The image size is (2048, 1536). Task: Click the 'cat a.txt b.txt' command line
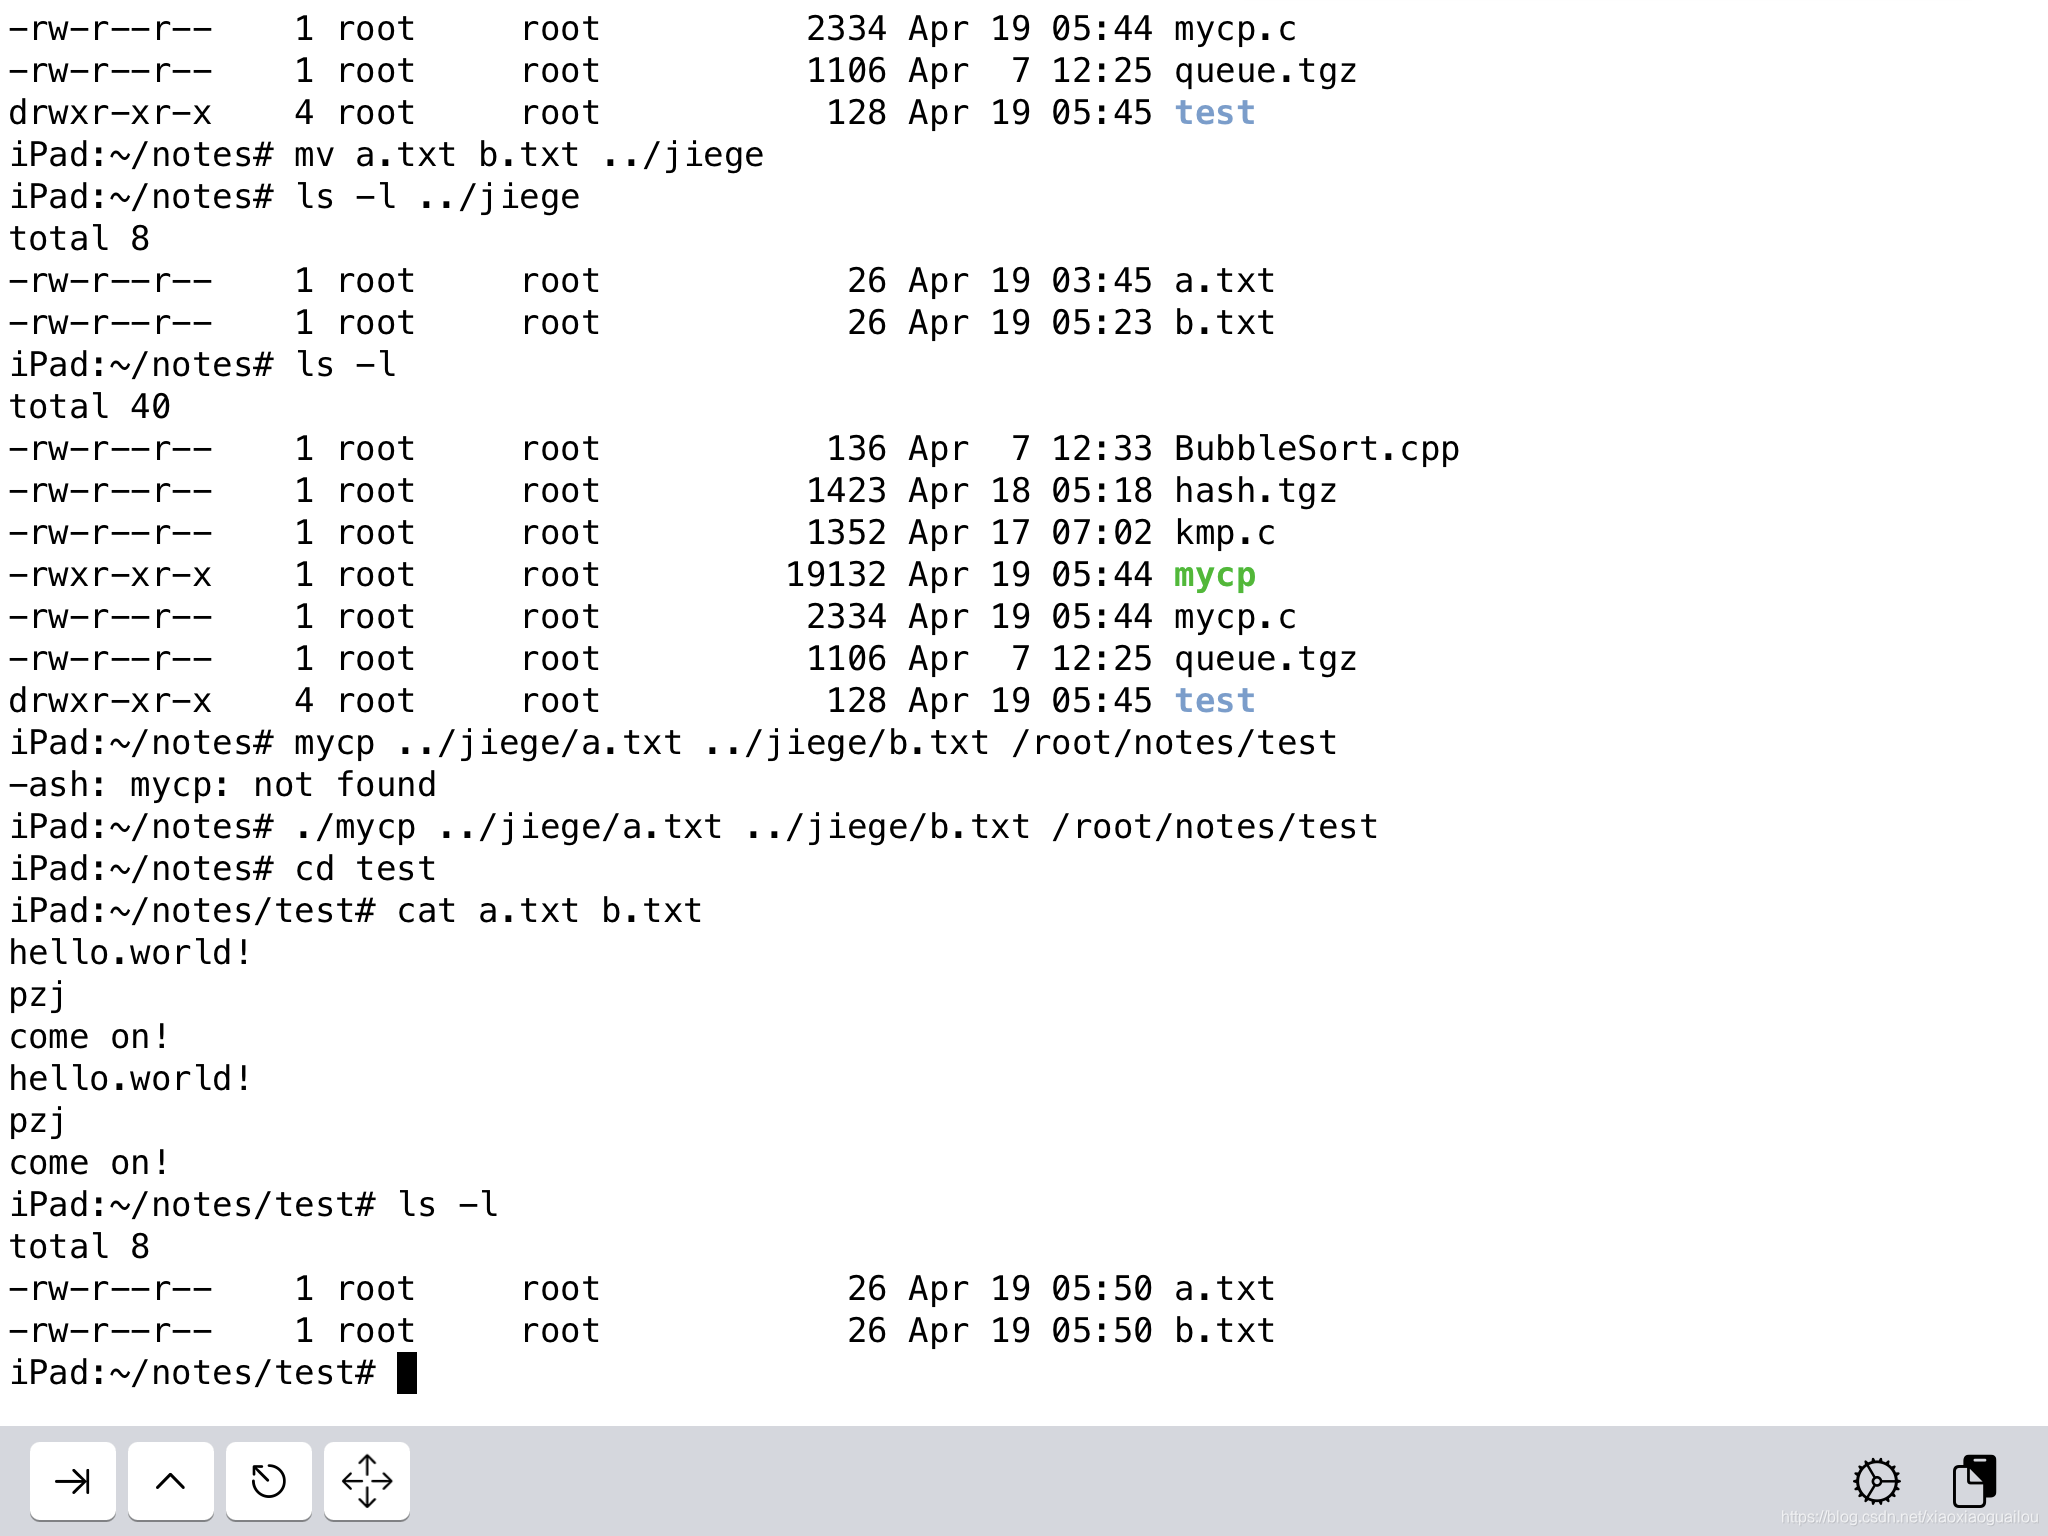click(x=356, y=911)
